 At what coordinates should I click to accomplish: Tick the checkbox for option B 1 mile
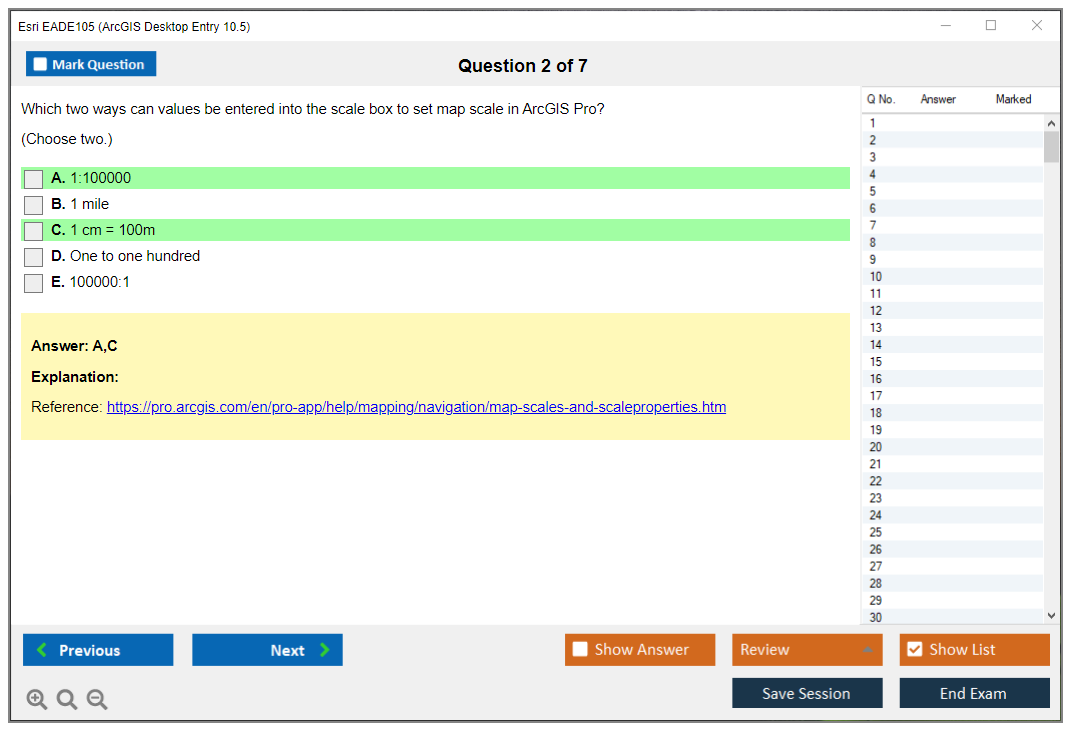point(34,205)
